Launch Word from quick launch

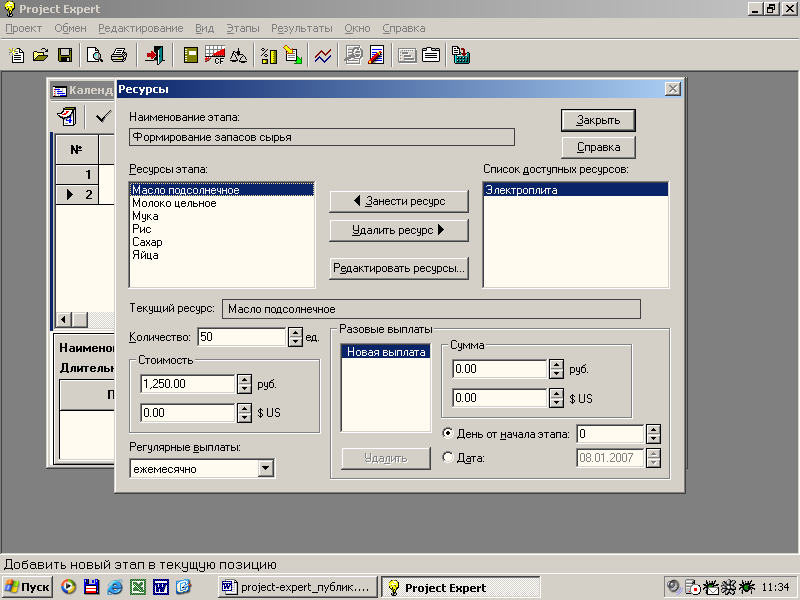pyautogui.click(x=161, y=587)
